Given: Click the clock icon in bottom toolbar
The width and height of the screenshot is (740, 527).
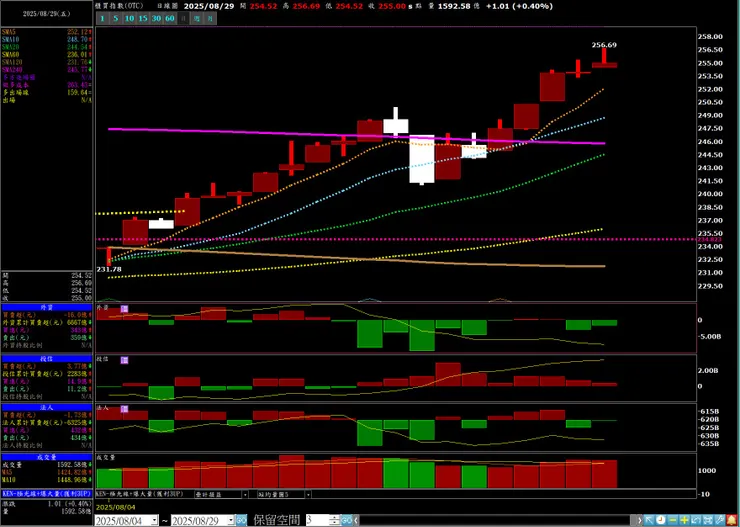Looking at the screenshot, I should (x=661, y=520).
